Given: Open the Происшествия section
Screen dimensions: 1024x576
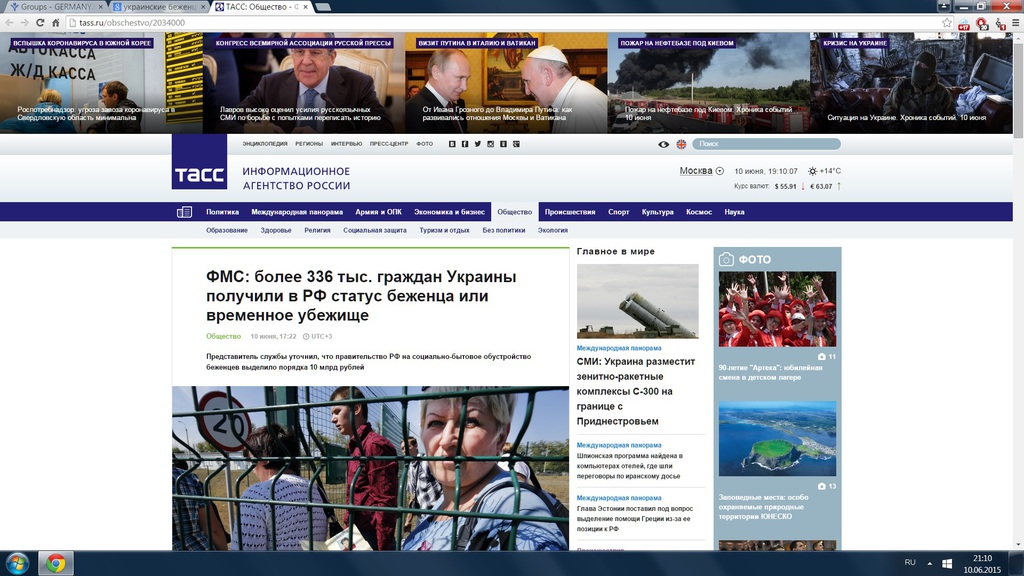Looking at the screenshot, I should 570,212.
